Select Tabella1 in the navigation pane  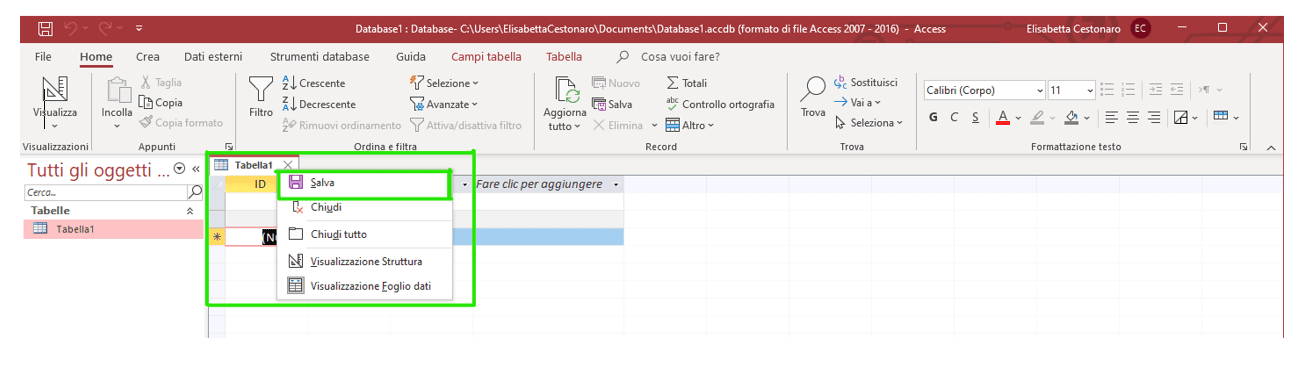point(113,229)
